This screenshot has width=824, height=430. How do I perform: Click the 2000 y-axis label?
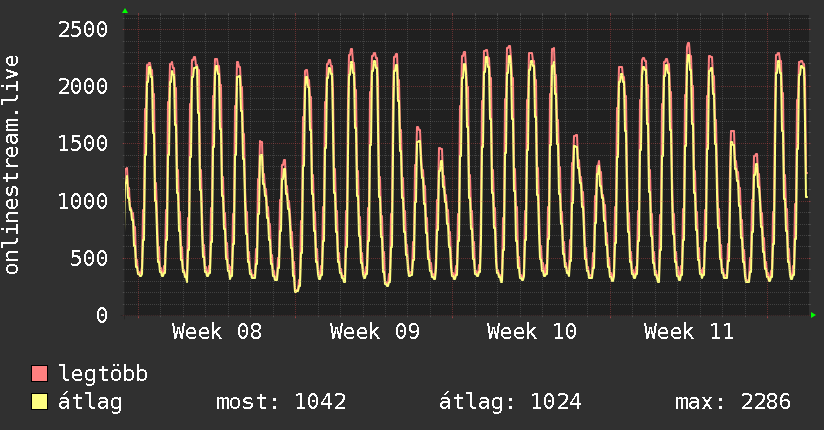[83, 86]
